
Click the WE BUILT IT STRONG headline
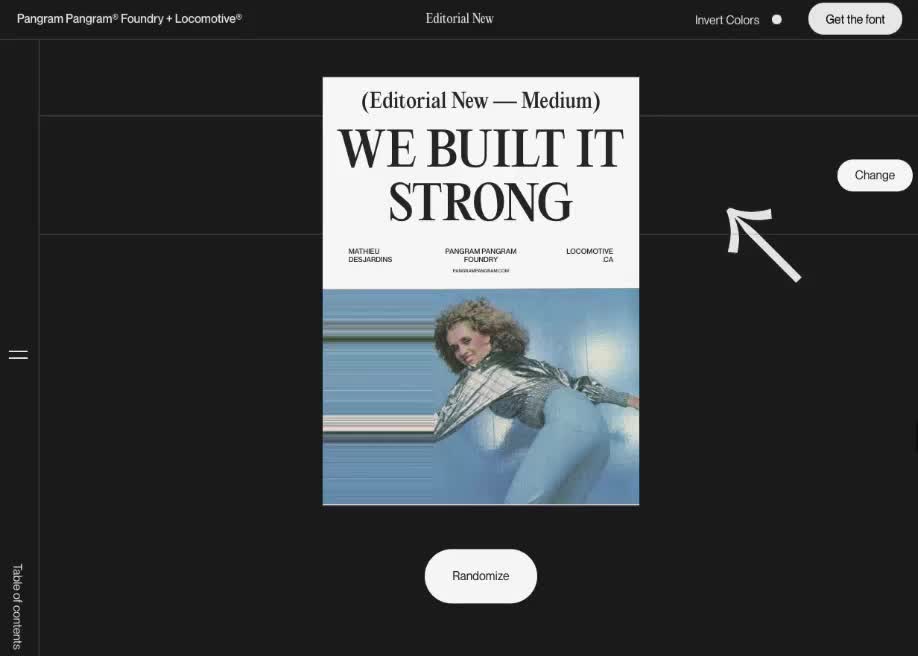[481, 175]
